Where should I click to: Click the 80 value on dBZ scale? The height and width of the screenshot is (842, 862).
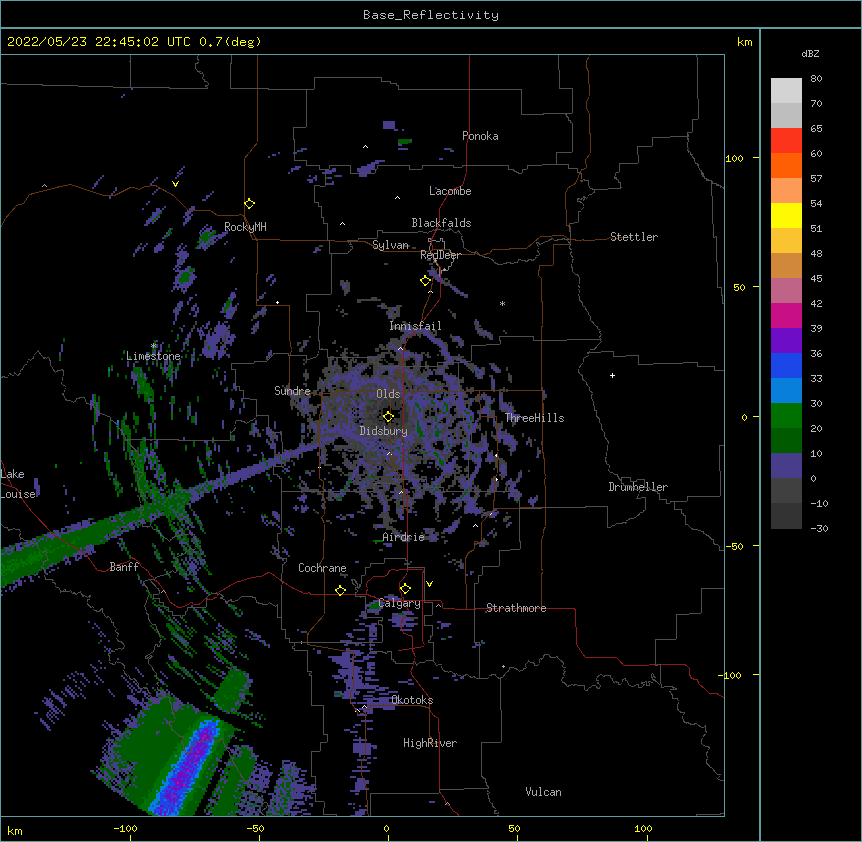pyautogui.click(x=816, y=79)
